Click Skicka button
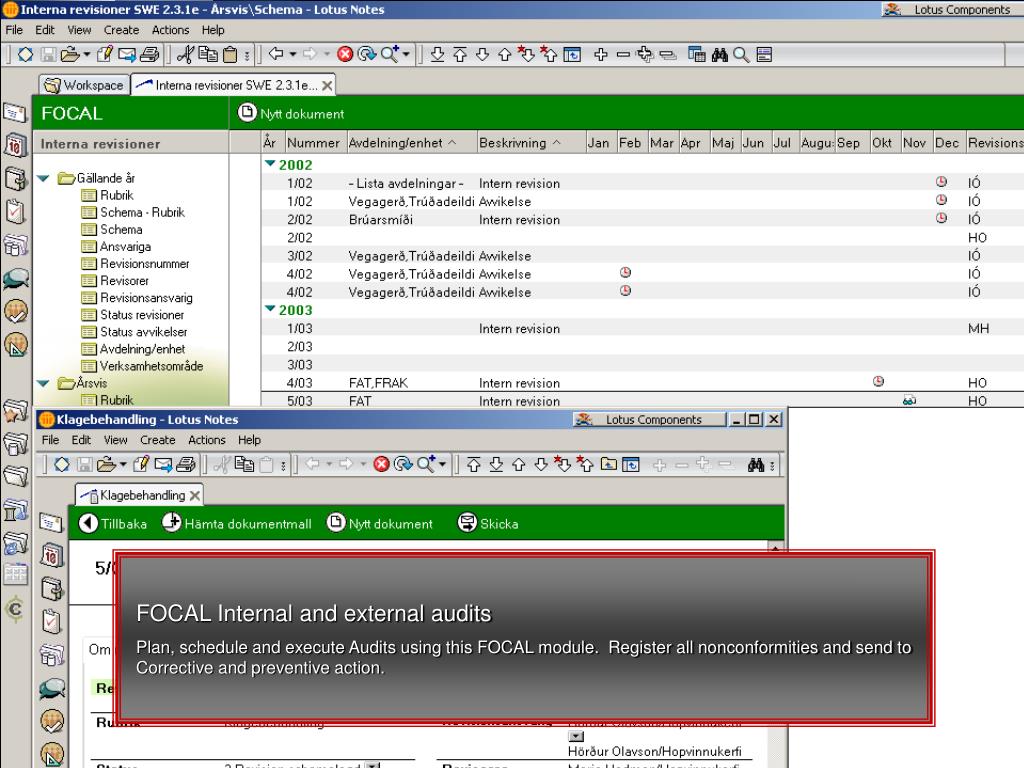Screen dimensions: 1024x768 pyautogui.click(x=488, y=524)
